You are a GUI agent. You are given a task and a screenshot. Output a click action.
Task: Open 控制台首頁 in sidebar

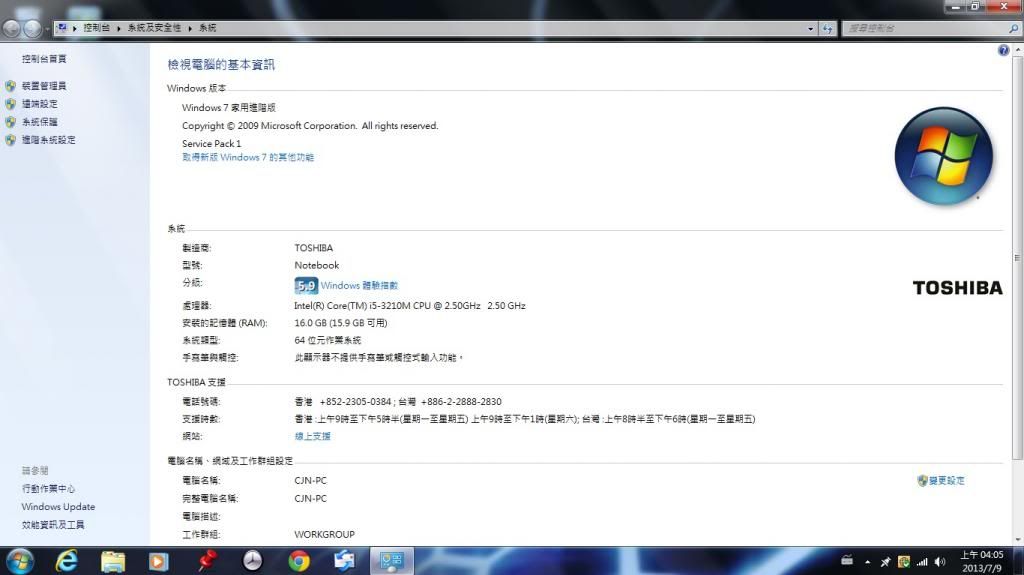(44, 59)
